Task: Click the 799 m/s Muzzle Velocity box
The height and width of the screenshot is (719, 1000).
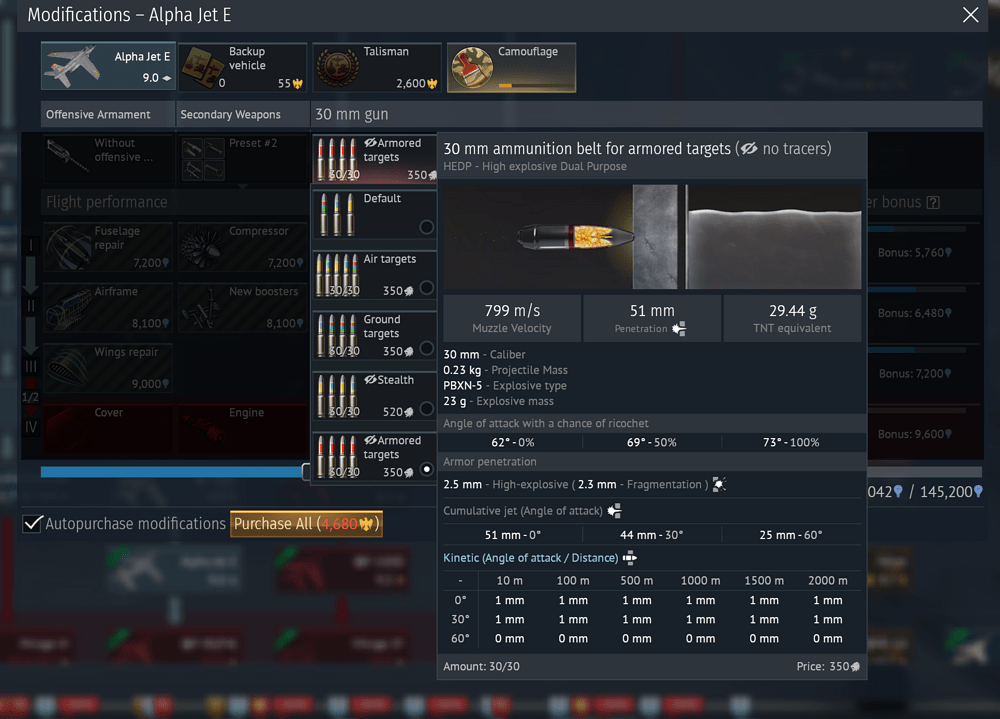Action: point(512,318)
